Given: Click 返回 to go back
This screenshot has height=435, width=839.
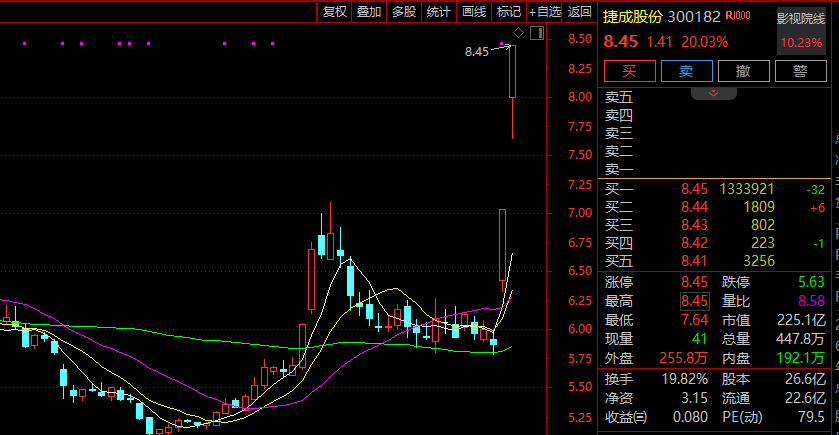Looking at the screenshot, I should pos(580,12).
